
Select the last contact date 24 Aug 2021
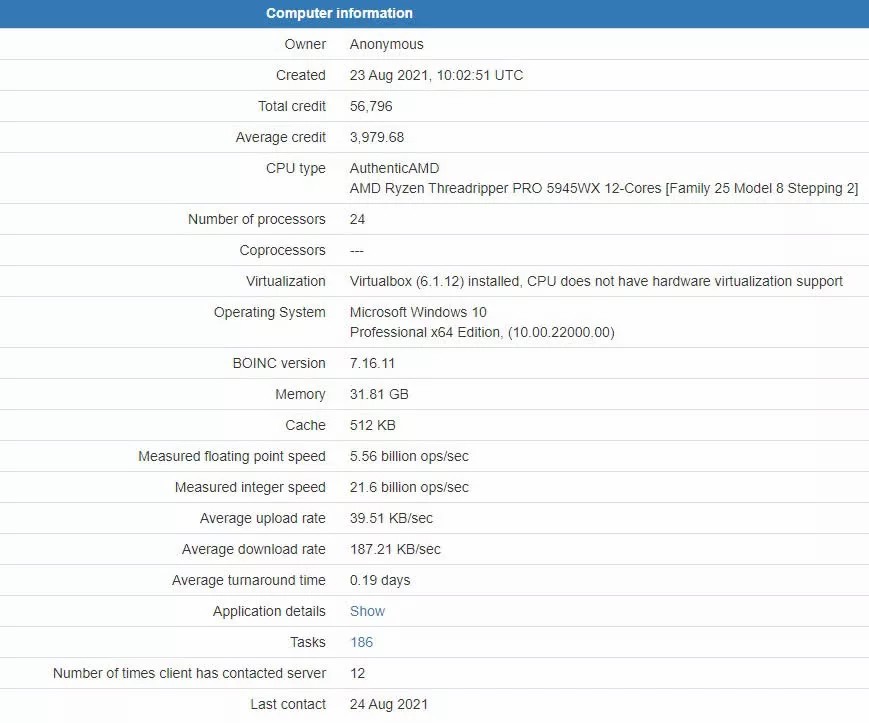click(389, 704)
